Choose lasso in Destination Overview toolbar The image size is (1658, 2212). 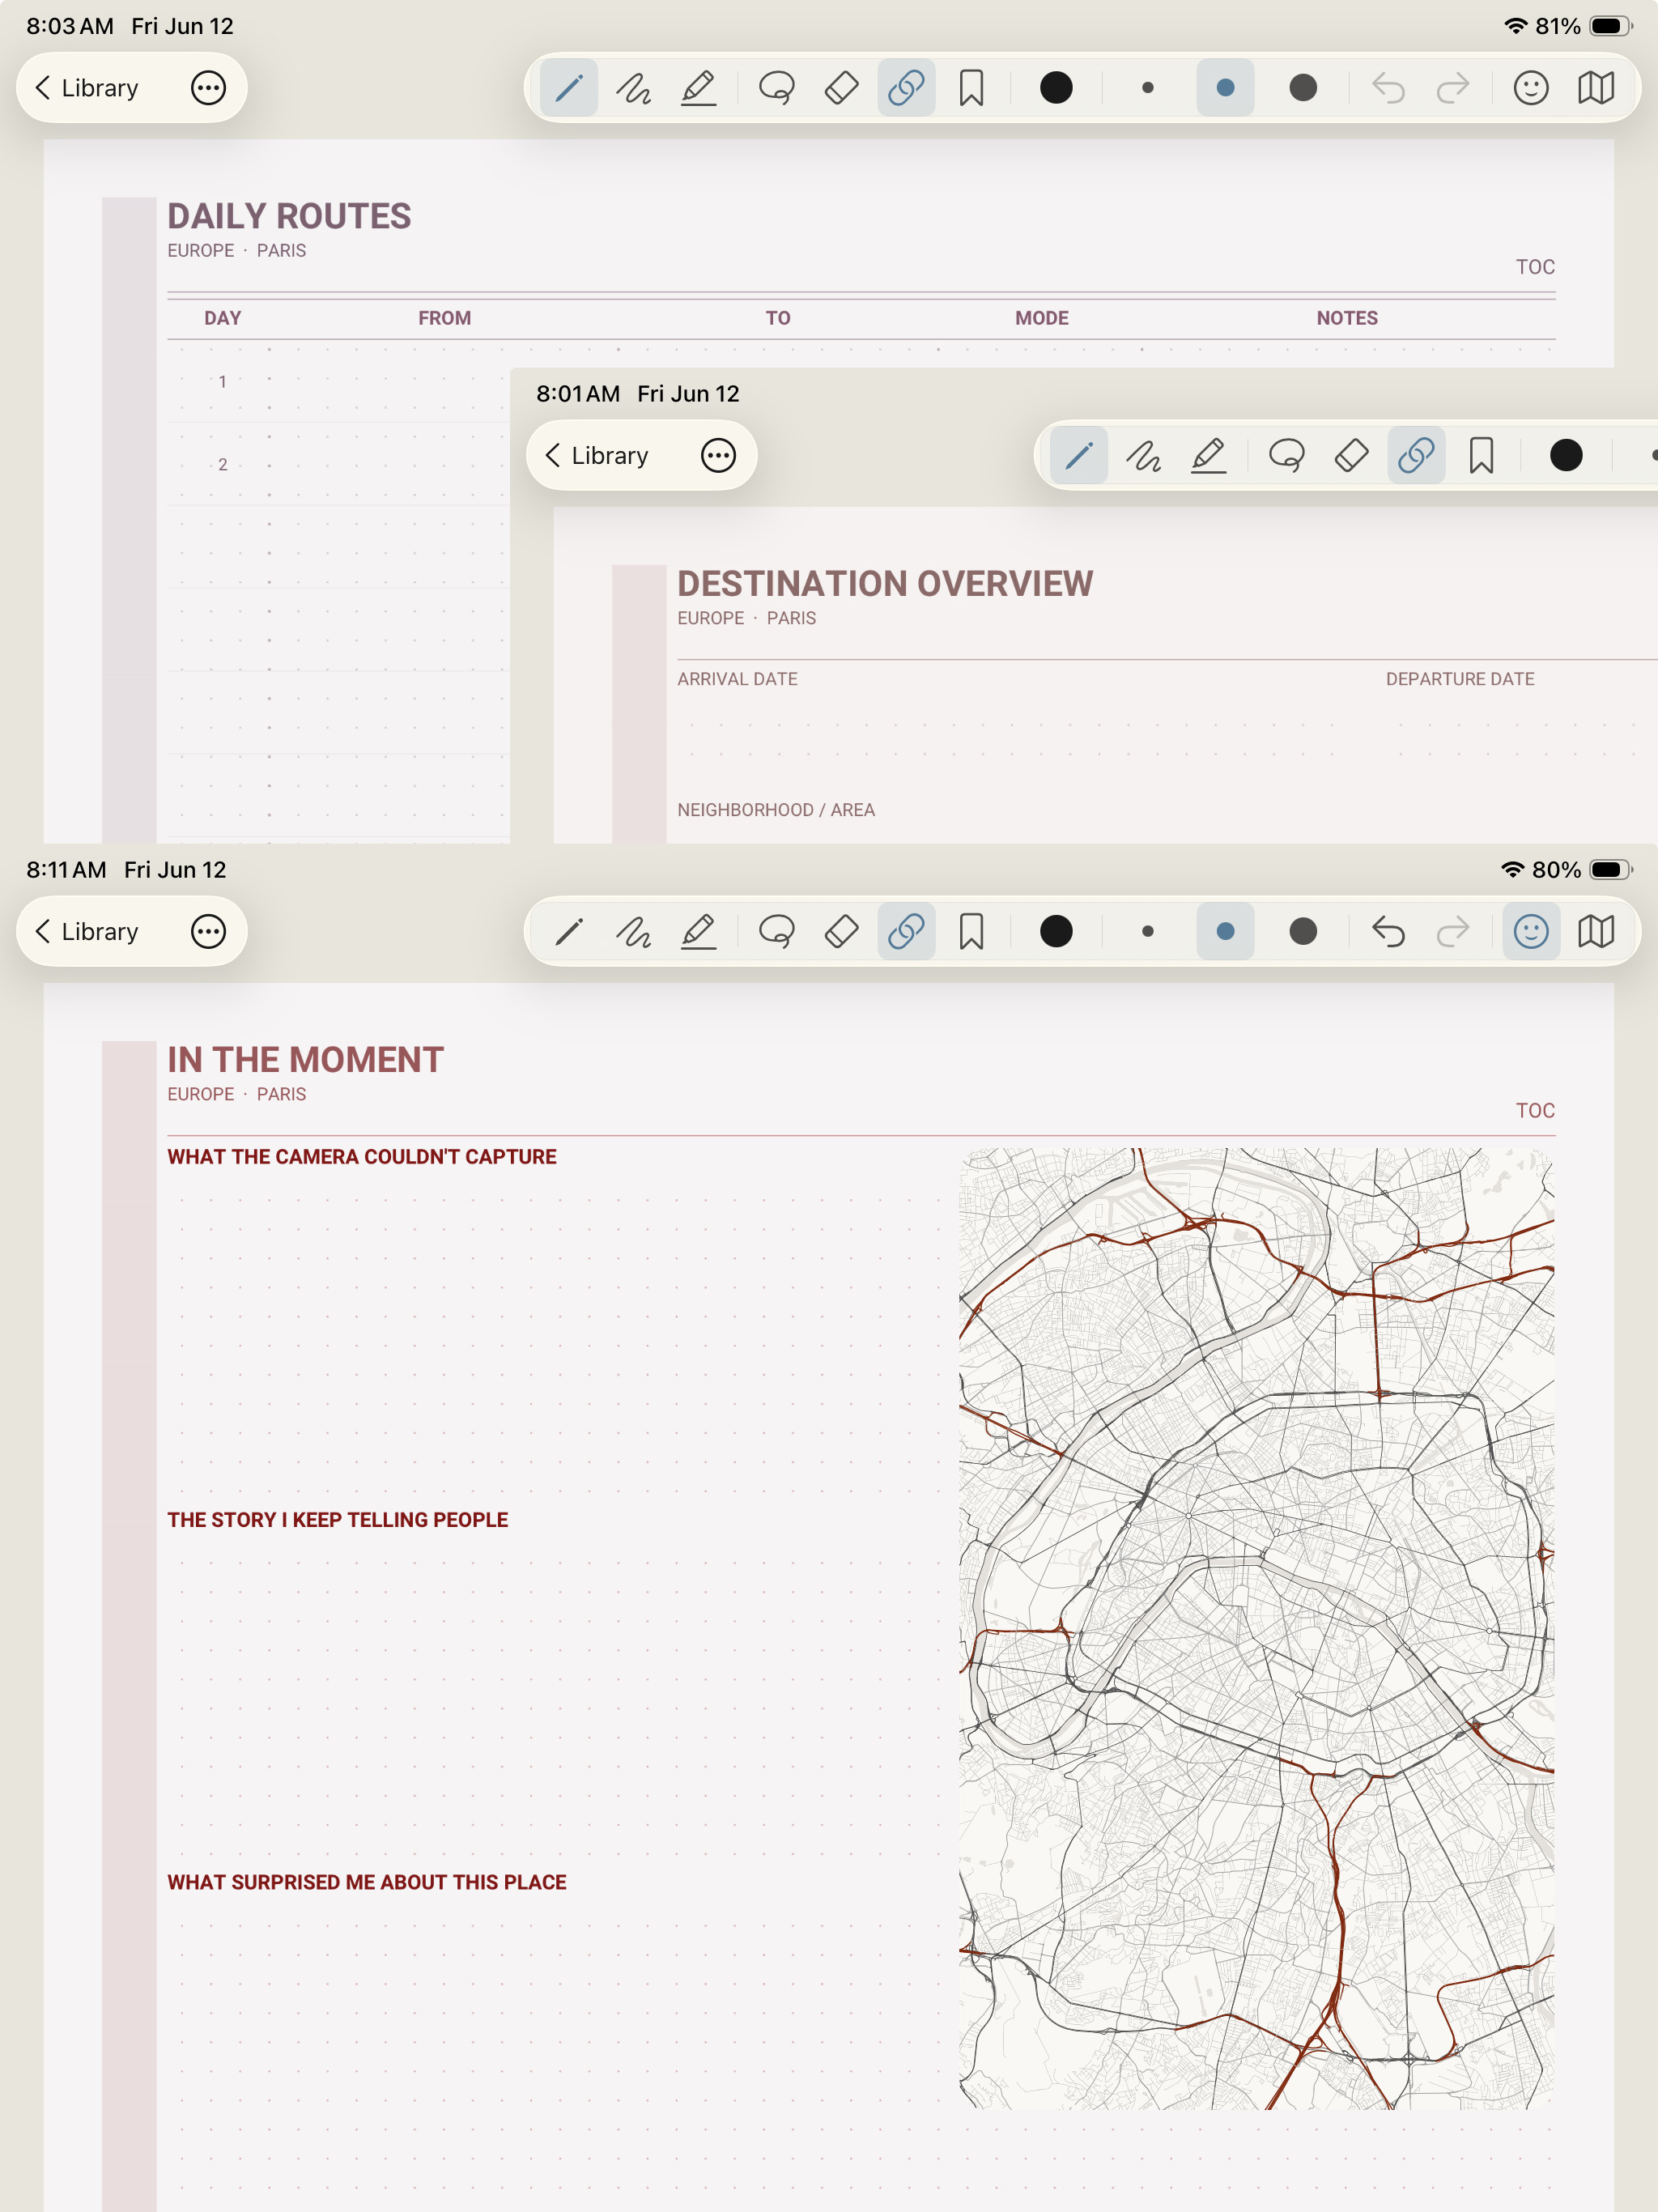(x=1287, y=456)
